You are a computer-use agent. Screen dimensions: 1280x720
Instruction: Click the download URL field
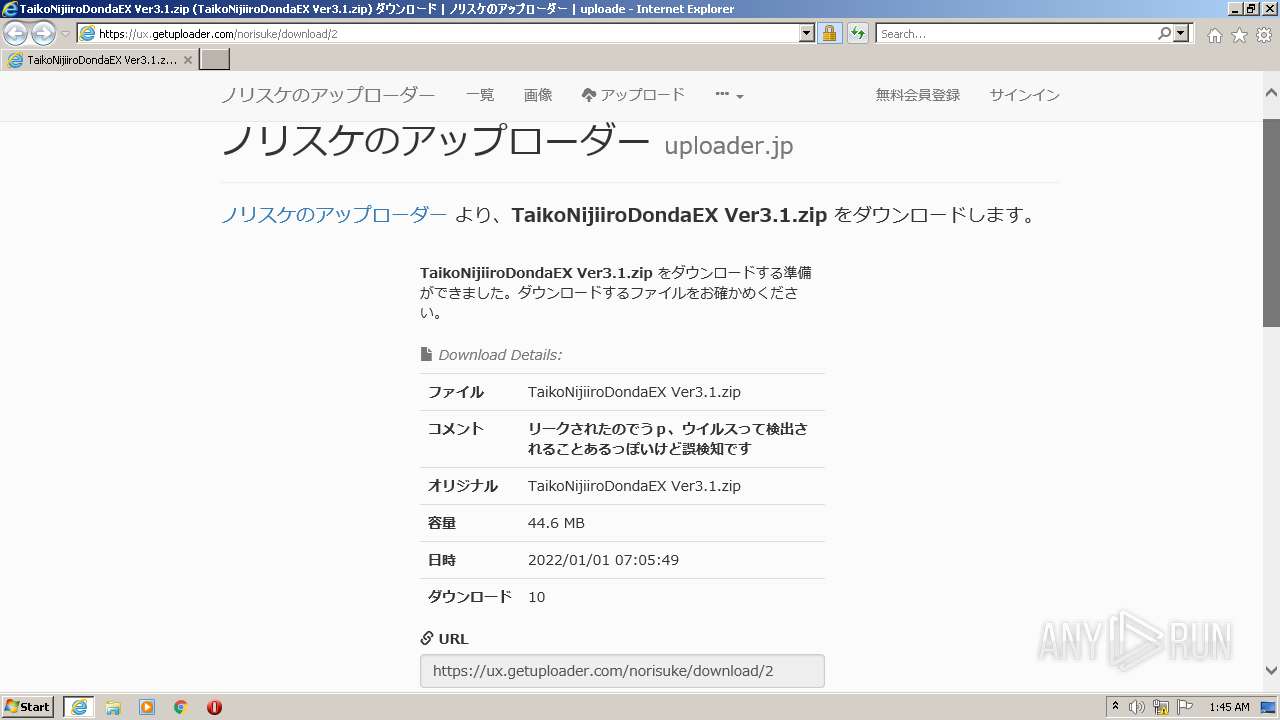(622, 671)
